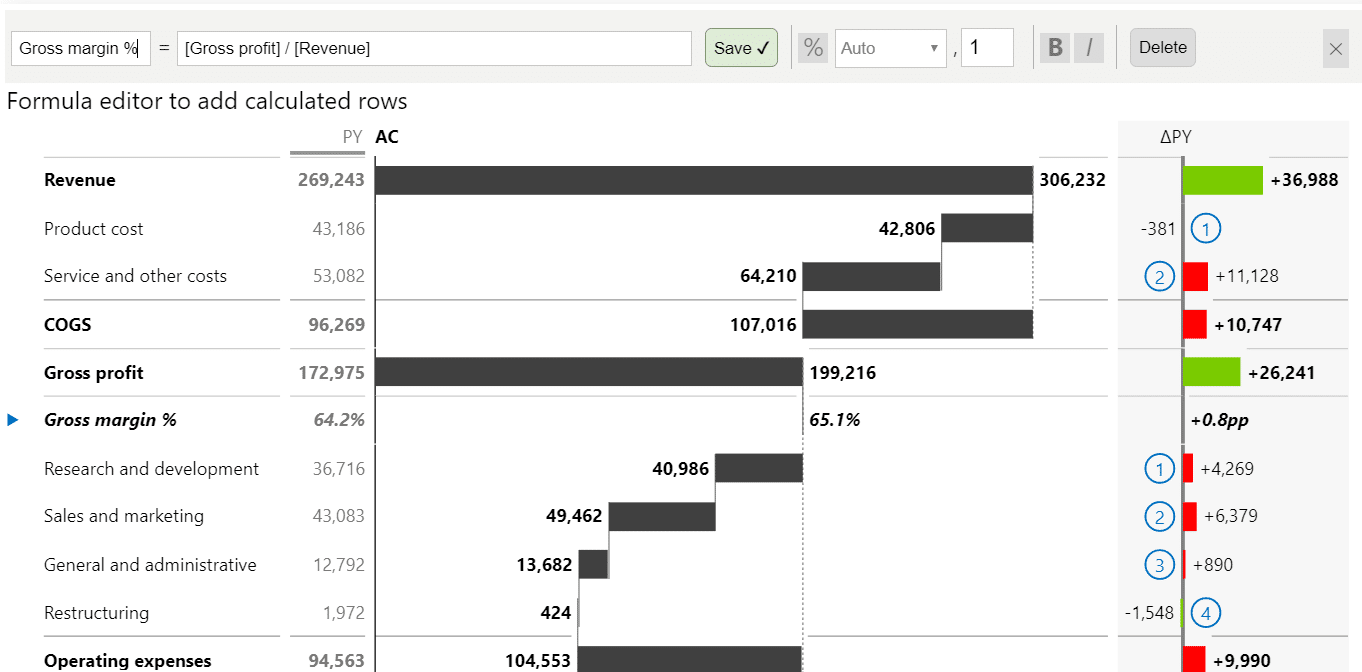1362x672 pixels.
Task: Click the decimal places field
Action: 987,48
